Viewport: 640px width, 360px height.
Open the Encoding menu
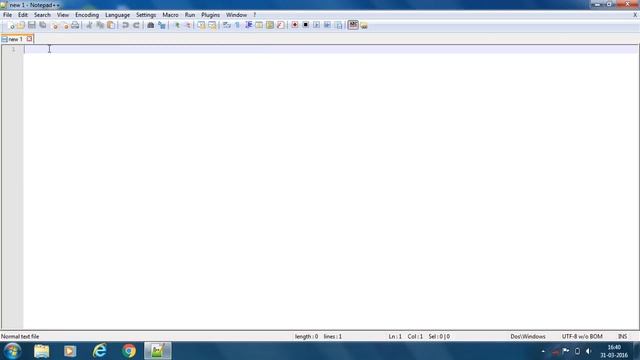87,15
